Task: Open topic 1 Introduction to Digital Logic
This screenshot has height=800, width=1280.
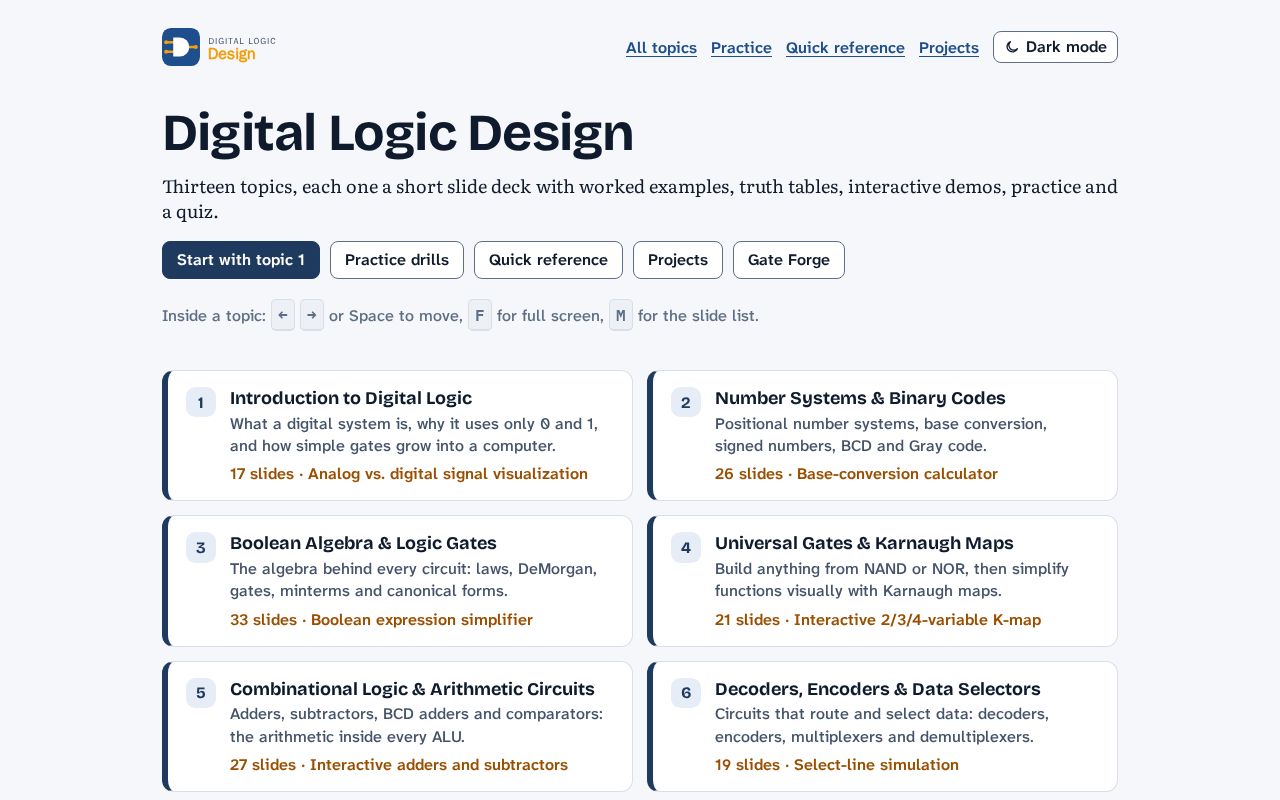Action: coord(397,435)
